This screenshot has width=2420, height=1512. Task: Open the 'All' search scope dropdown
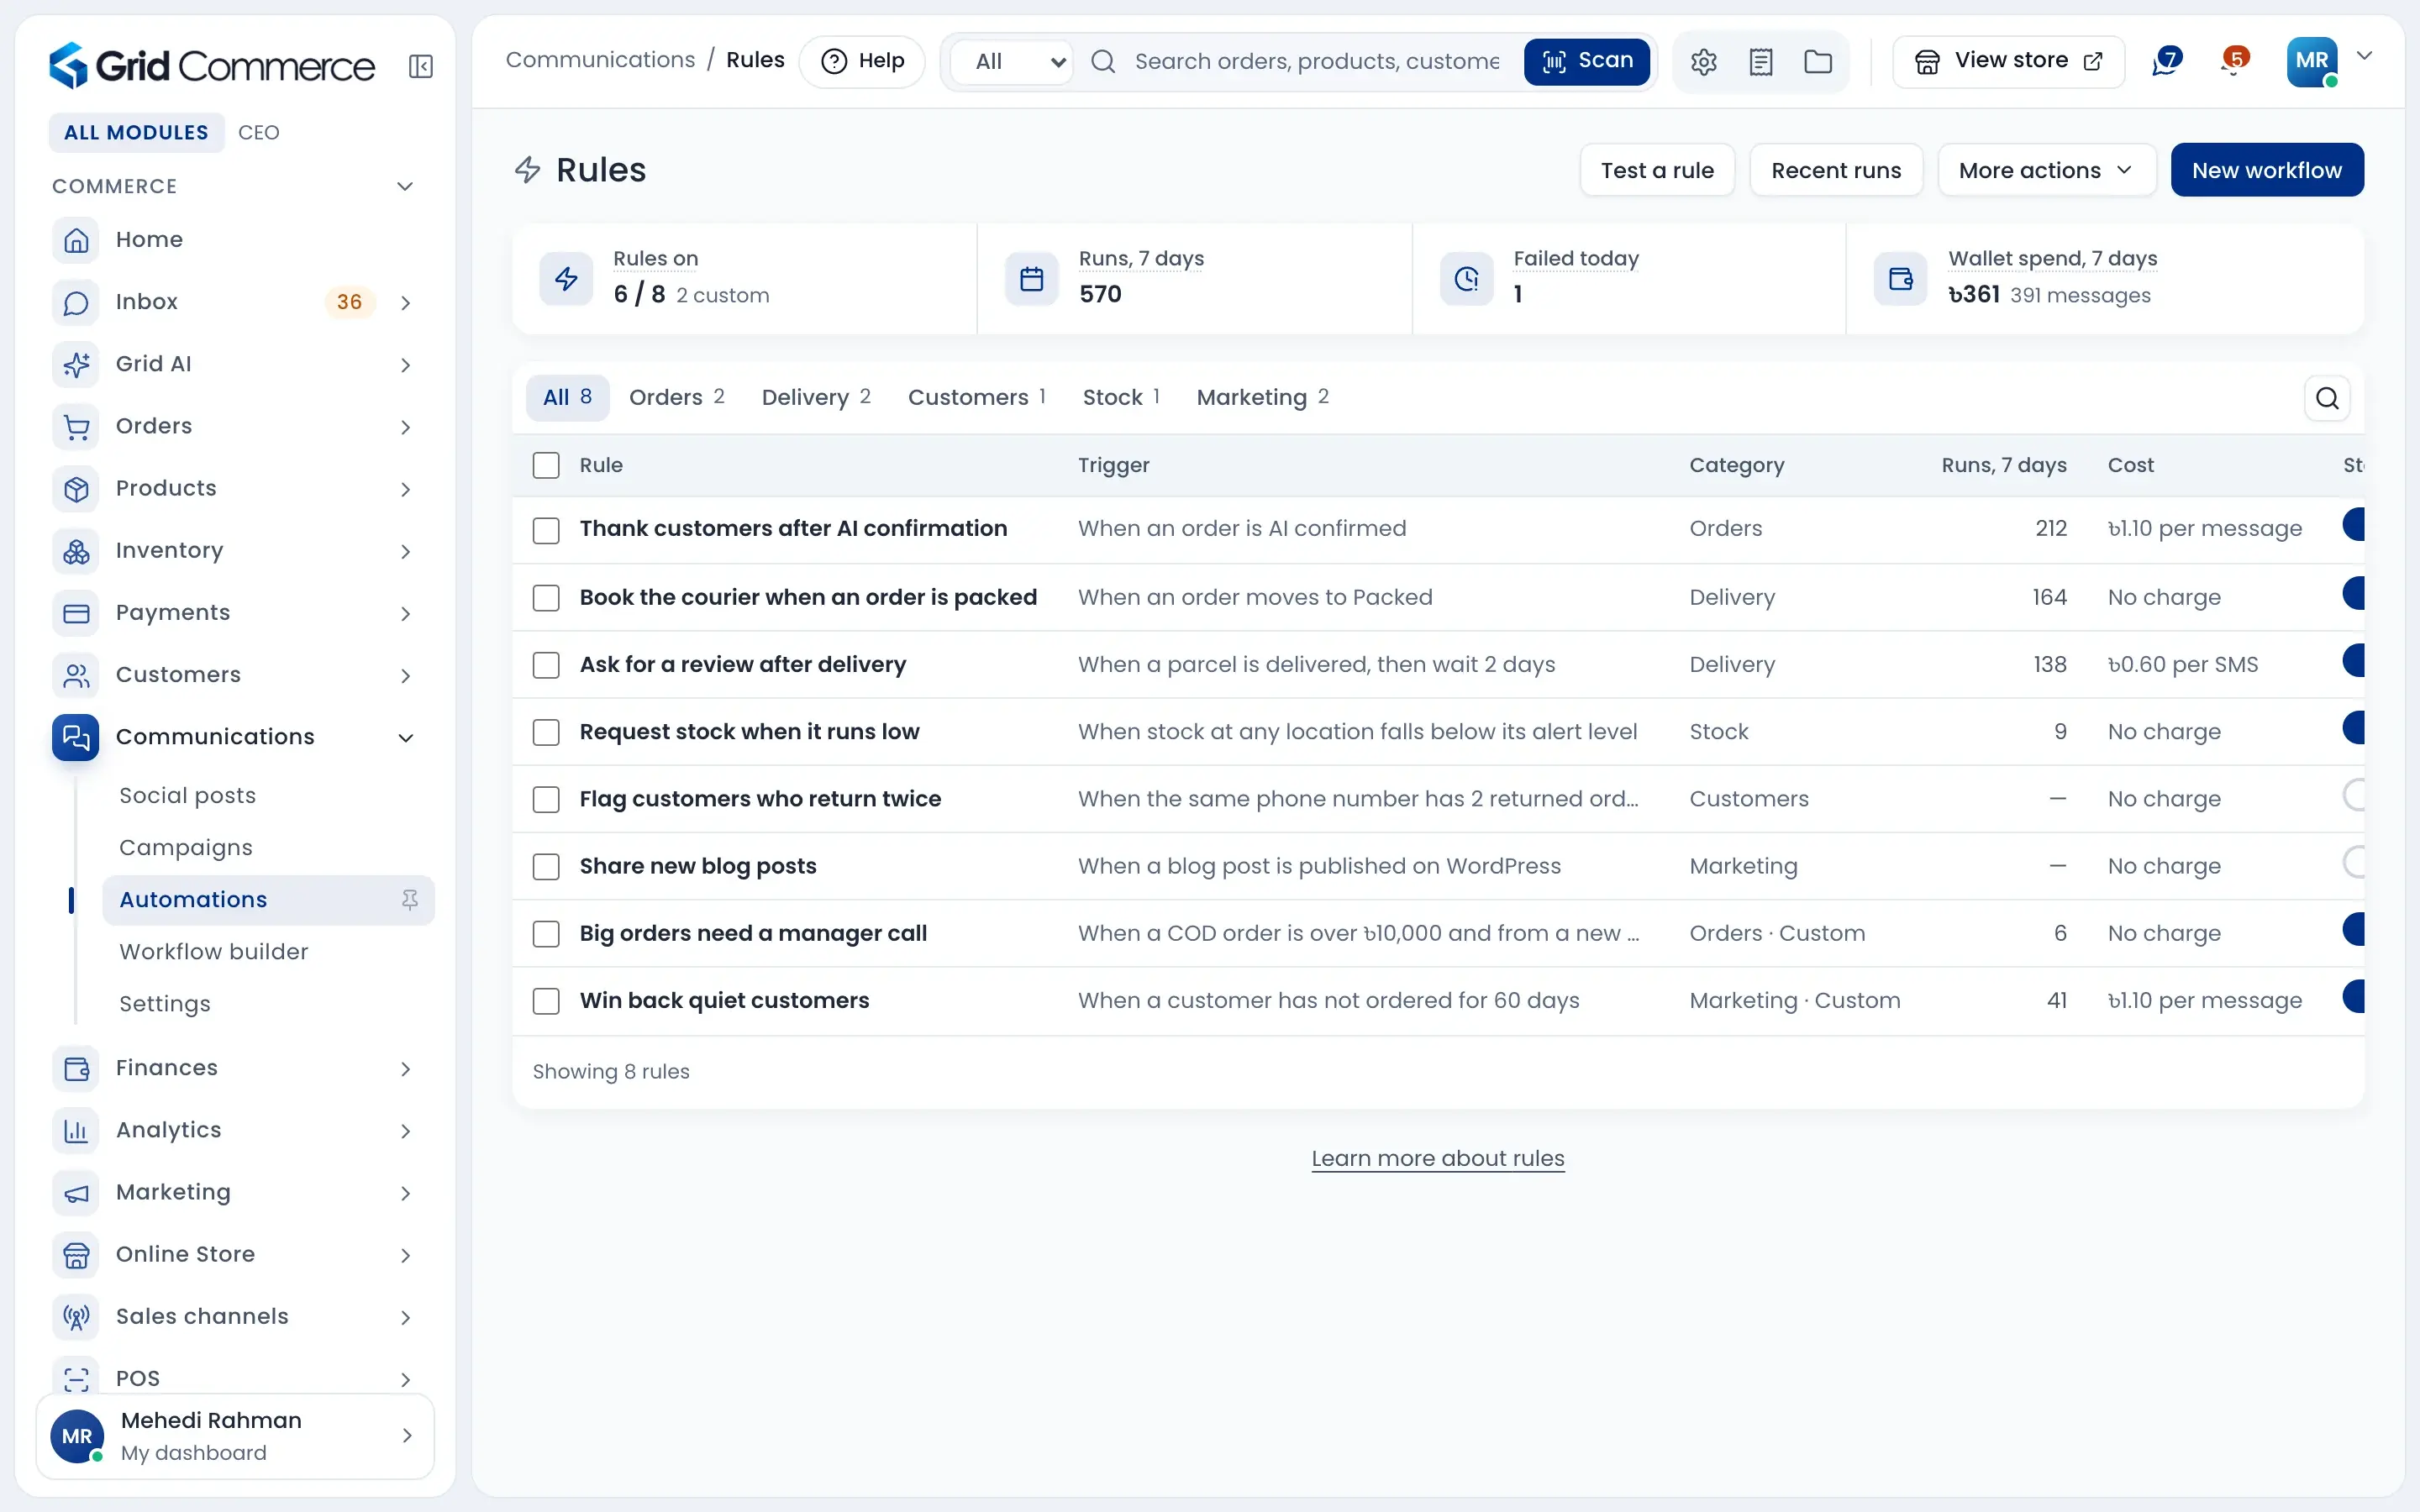coord(1012,62)
